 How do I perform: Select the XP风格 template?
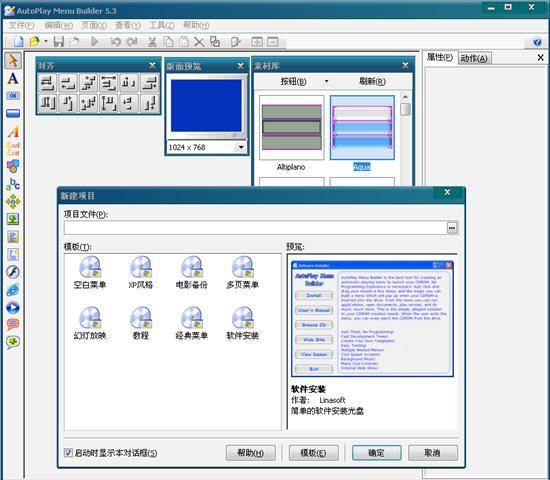click(x=141, y=273)
